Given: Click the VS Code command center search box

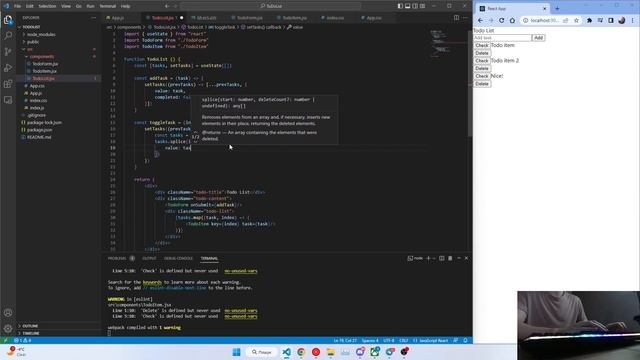Looking at the screenshot, I should 271,6.
